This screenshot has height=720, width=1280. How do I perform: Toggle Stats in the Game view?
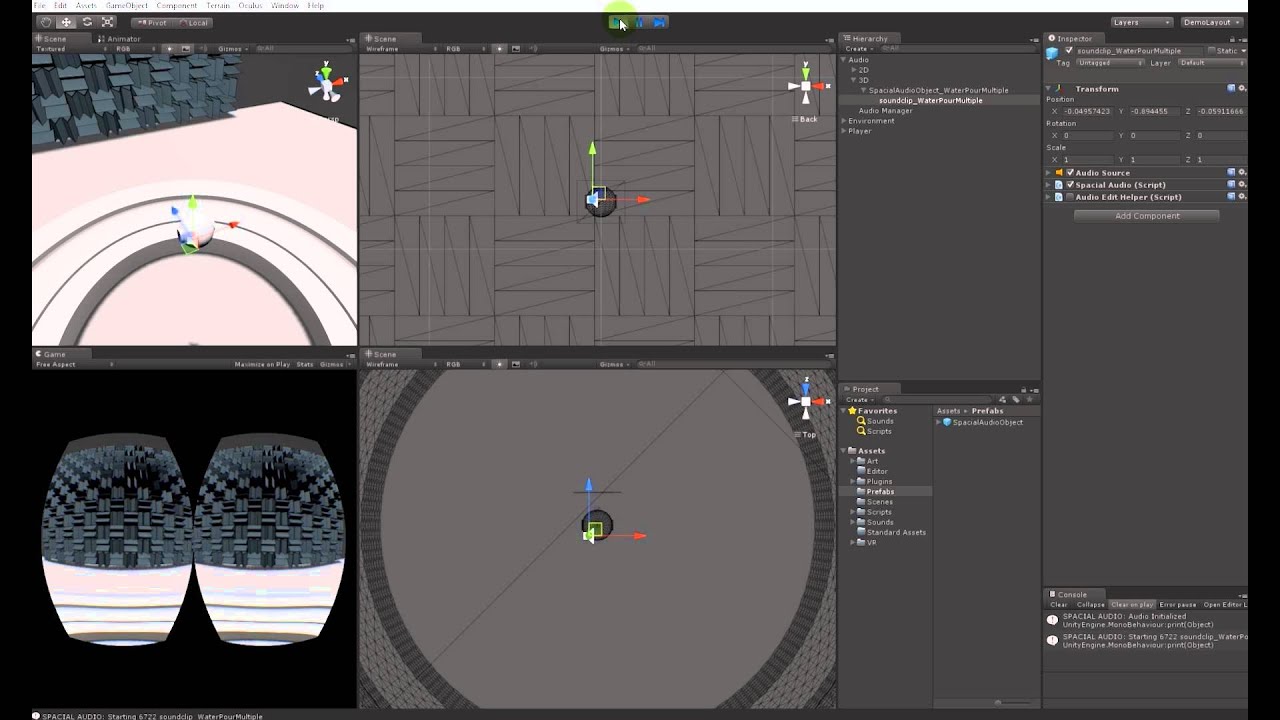point(305,364)
